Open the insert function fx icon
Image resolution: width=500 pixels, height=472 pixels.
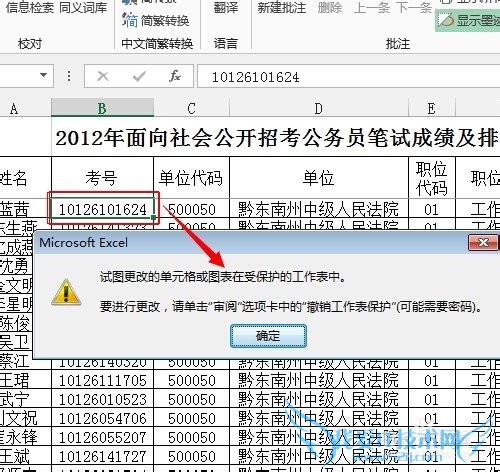coord(175,76)
